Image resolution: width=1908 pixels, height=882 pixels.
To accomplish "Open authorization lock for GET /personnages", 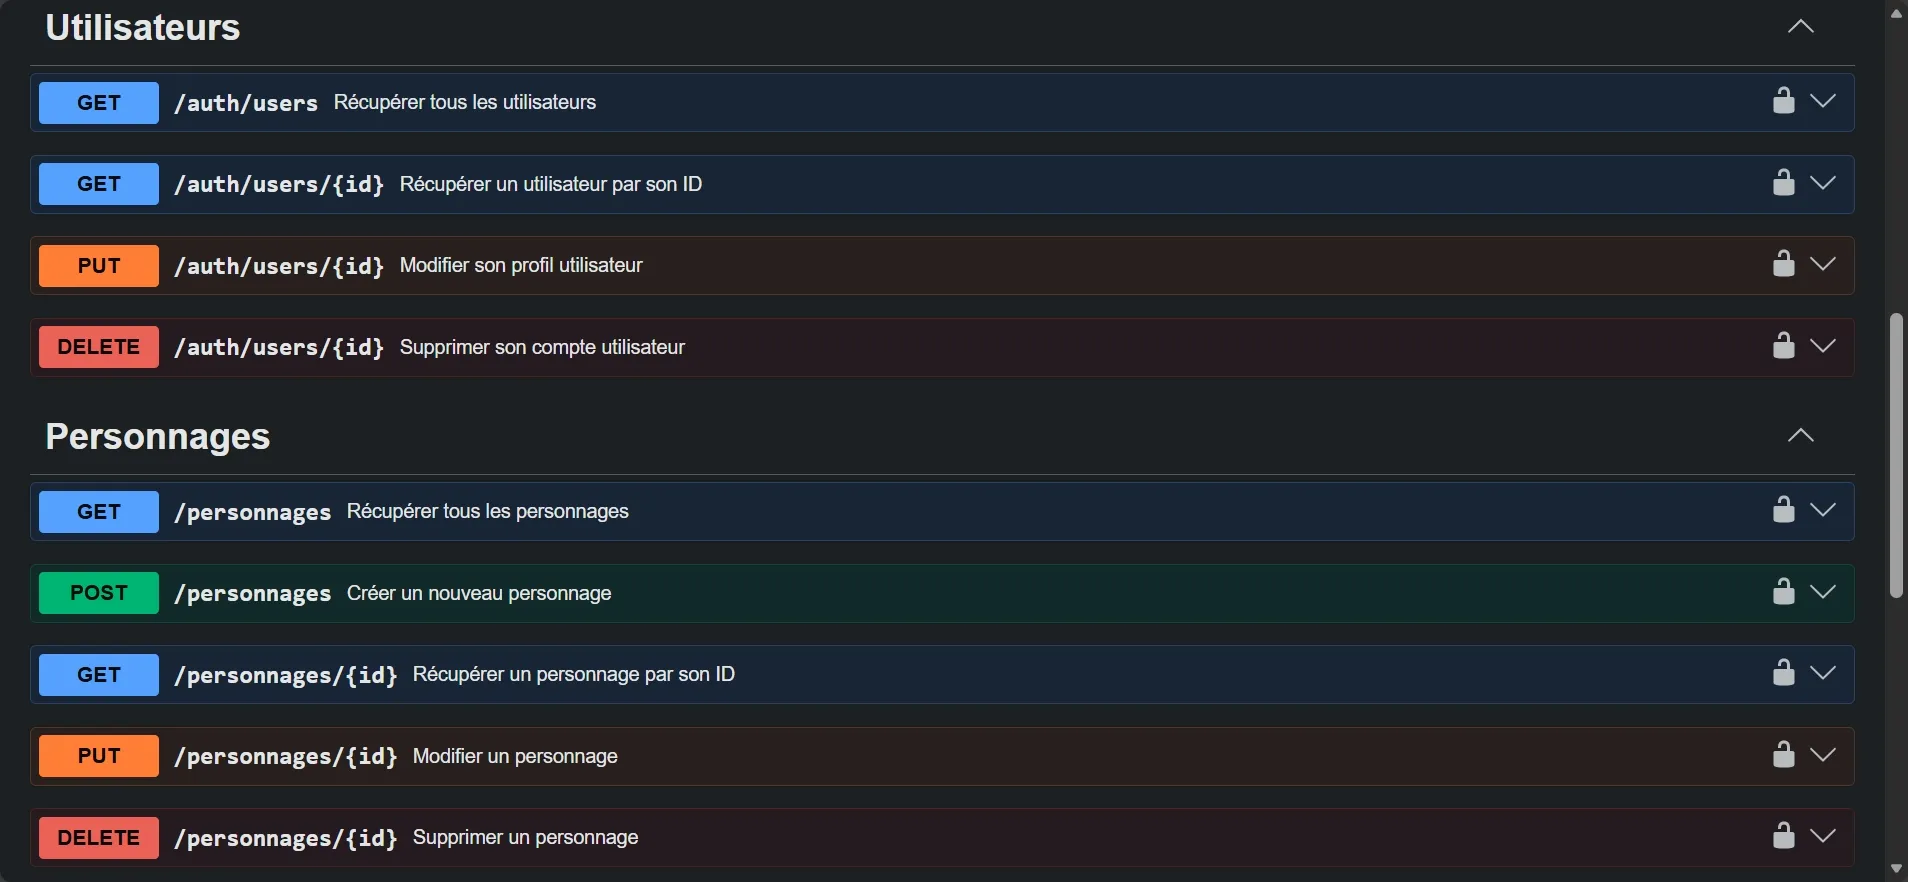I will click(1784, 509).
